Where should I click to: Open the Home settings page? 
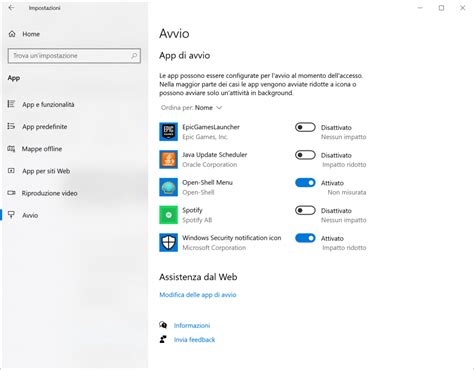pos(31,34)
